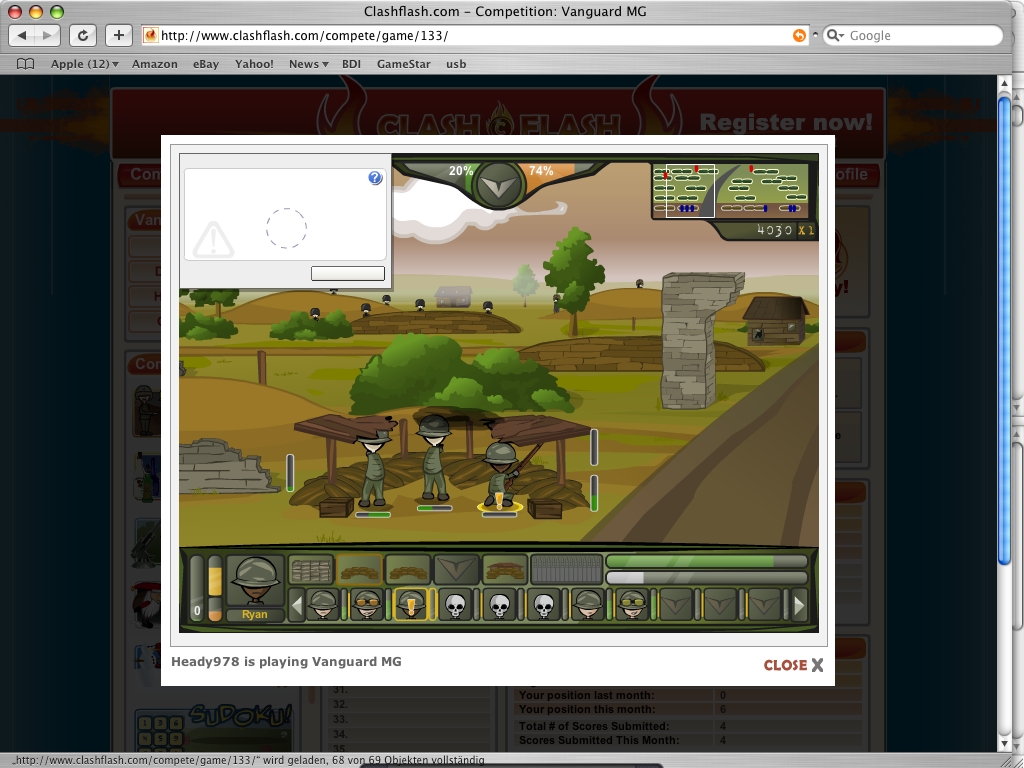
Task: Open the usb bookmark
Action: [x=456, y=64]
